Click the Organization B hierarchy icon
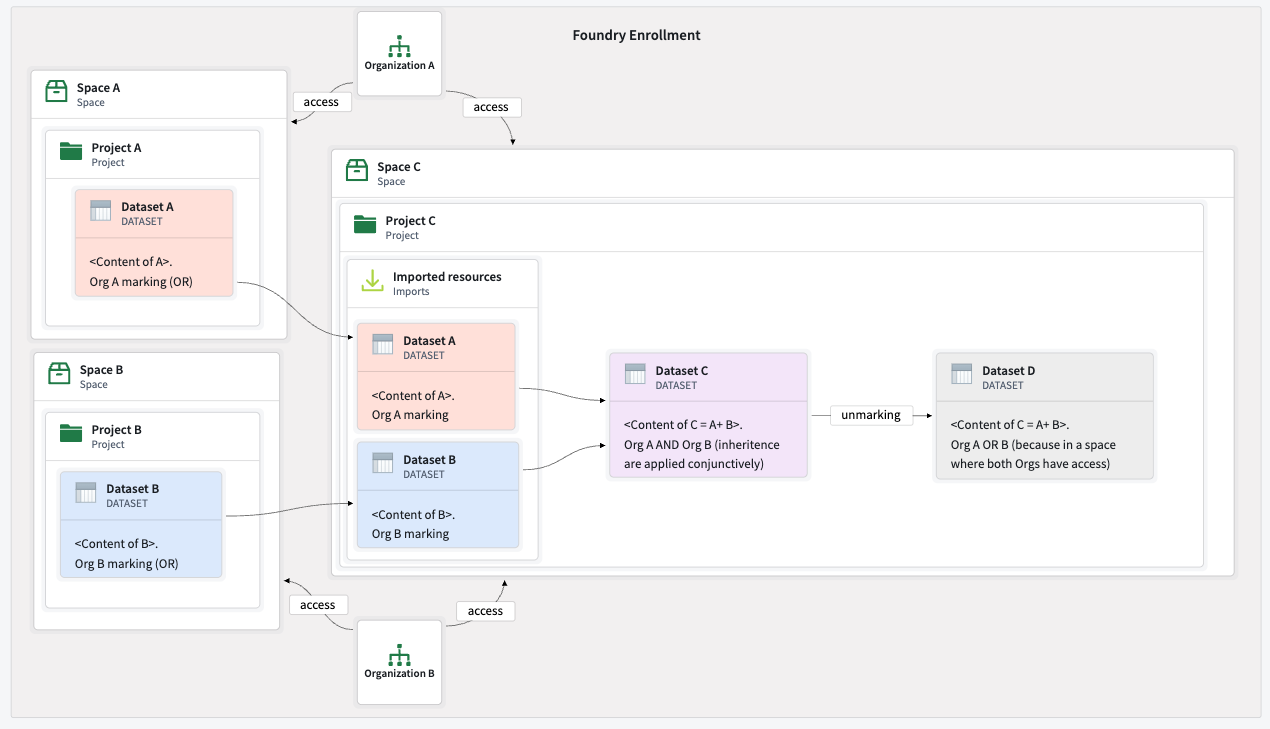Viewport: 1270px width, 729px height. coord(400,654)
